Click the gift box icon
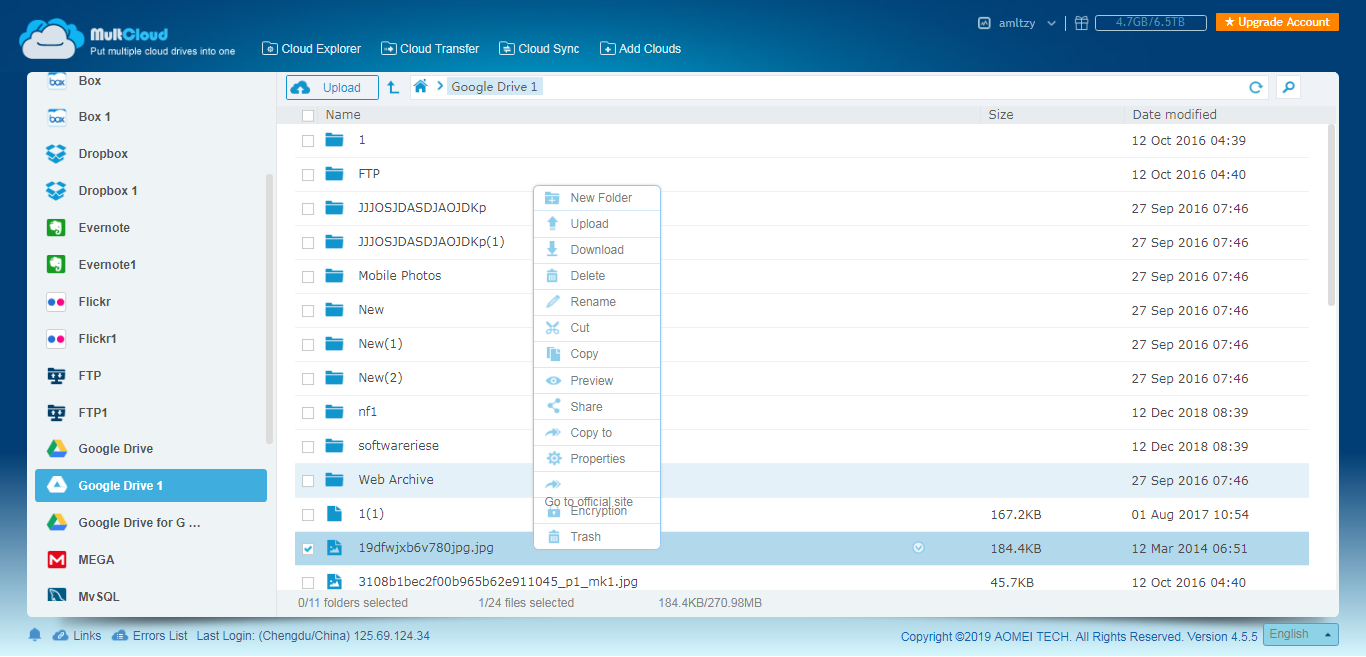The image size is (1366, 657). point(1081,23)
